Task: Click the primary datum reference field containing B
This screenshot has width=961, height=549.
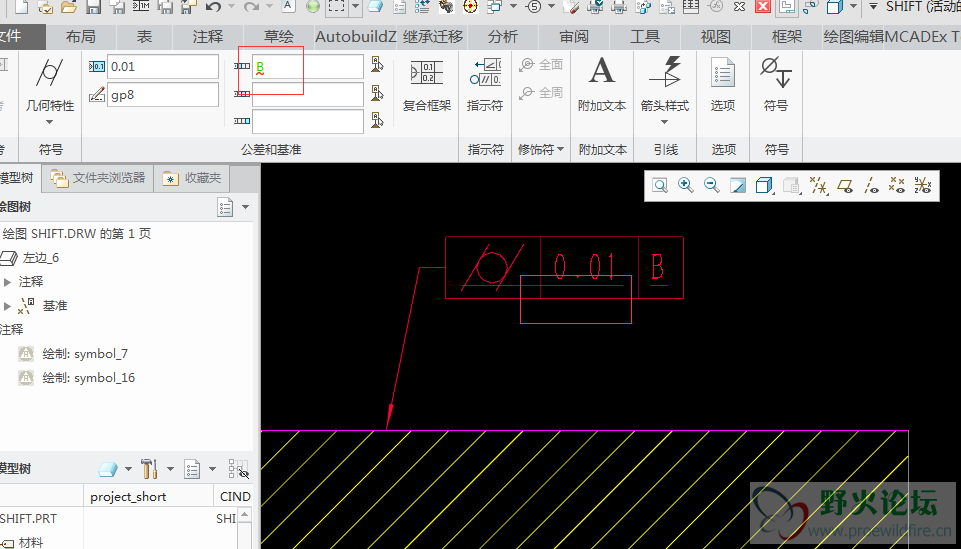Action: [307, 67]
